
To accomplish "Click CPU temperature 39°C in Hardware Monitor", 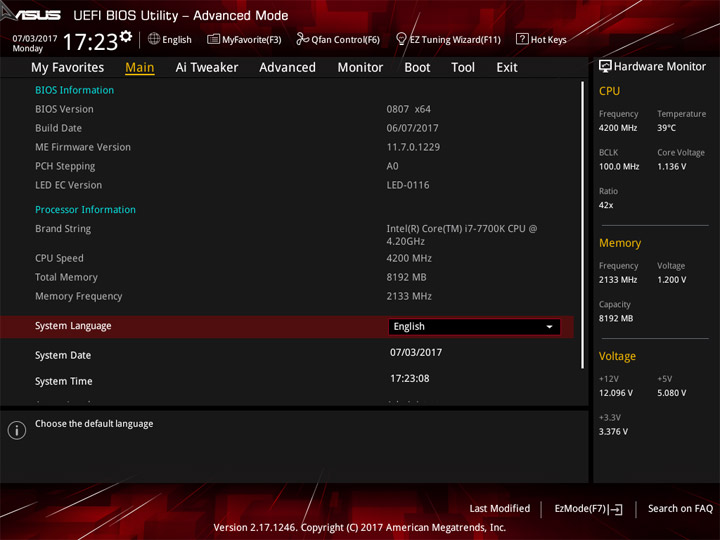I will coord(666,128).
